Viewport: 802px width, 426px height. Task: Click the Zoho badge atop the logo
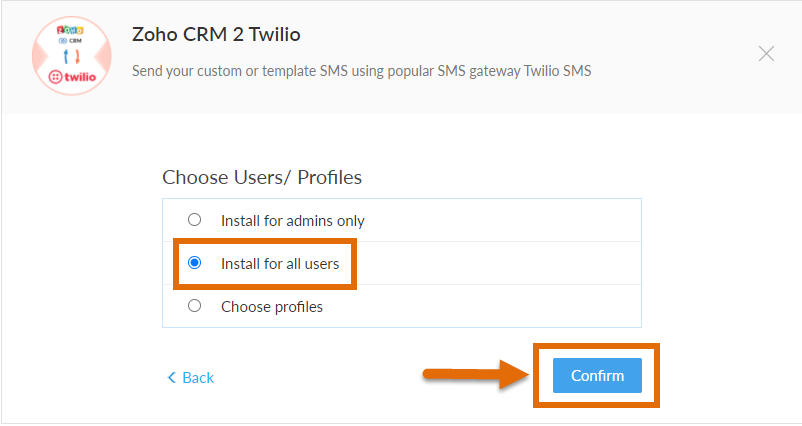[71, 30]
